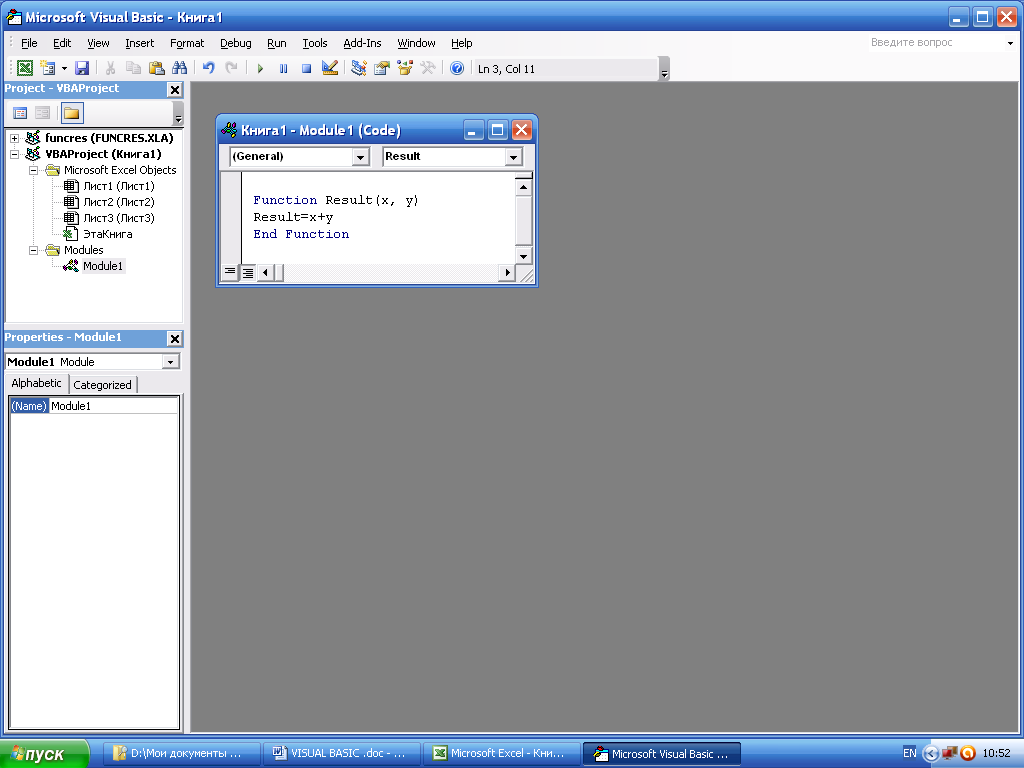The width and height of the screenshot is (1024, 768).
Task: Open the Toolbox hammer and wrench icon
Action: pyautogui.click(x=428, y=68)
